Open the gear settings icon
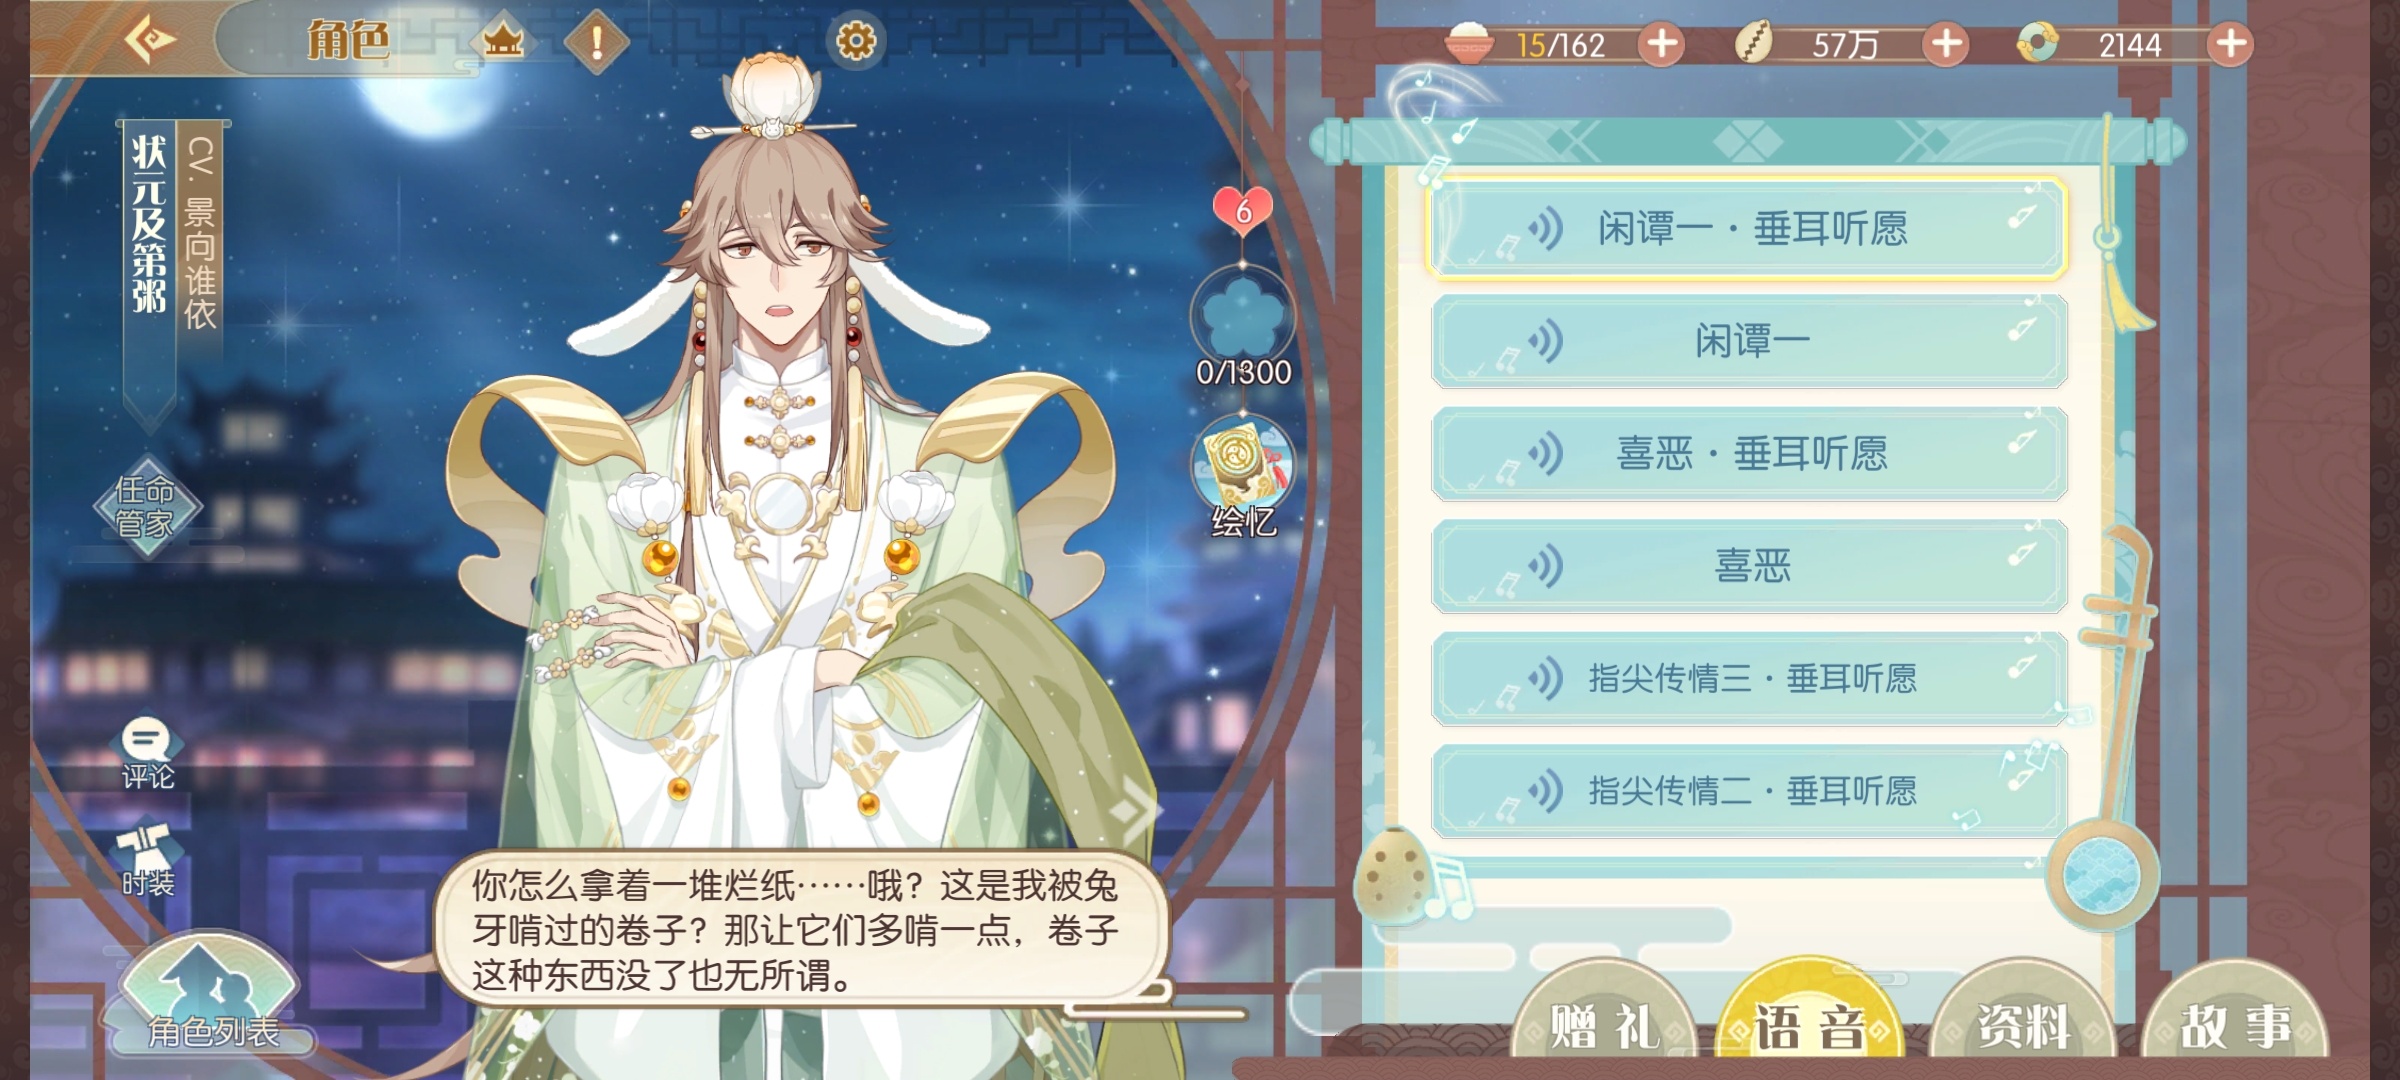The width and height of the screenshot is (2400, 1080). pyautogui.click(x=855, y=41)
